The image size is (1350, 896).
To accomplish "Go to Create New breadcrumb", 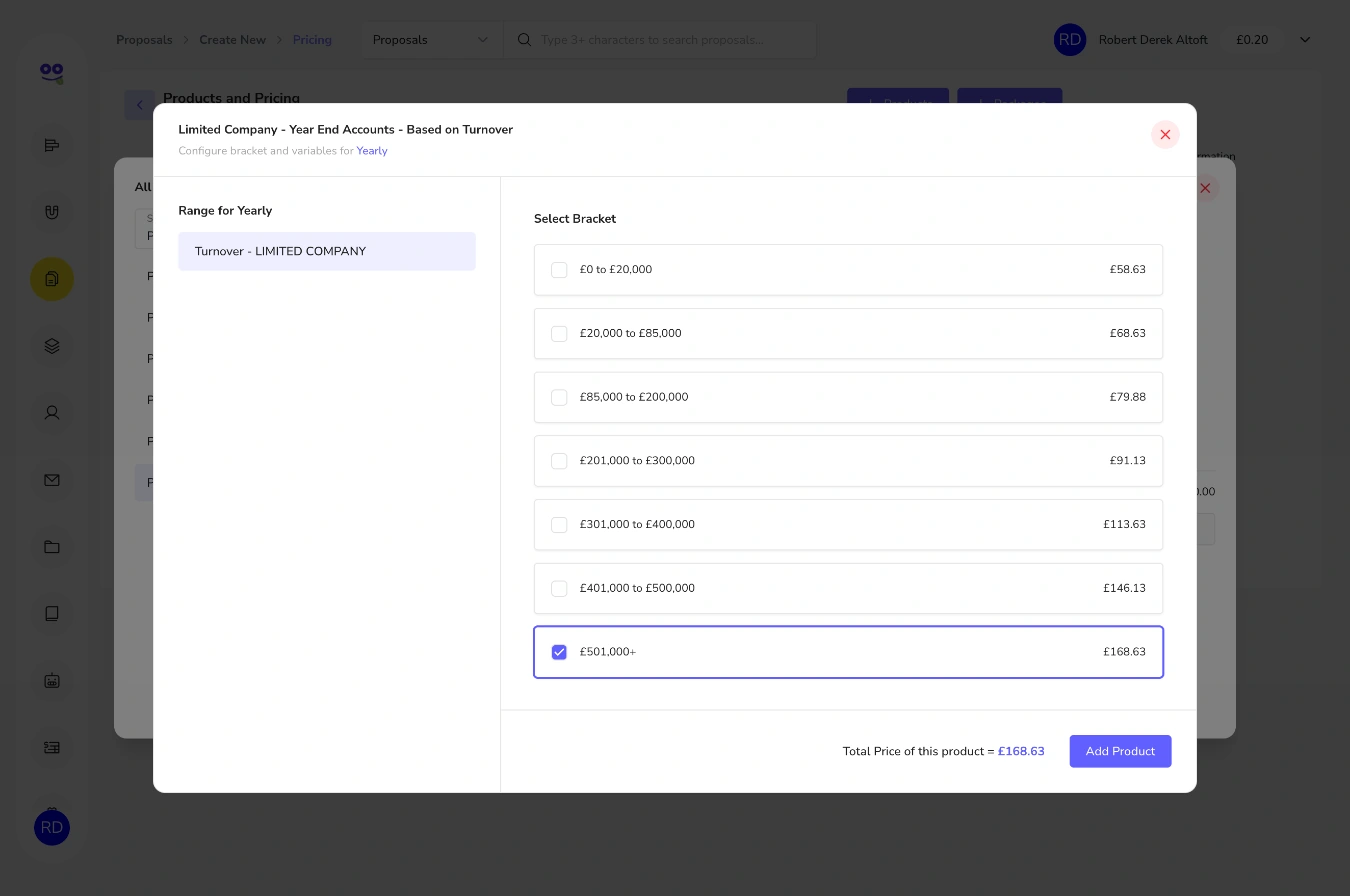I will (232, 40).
